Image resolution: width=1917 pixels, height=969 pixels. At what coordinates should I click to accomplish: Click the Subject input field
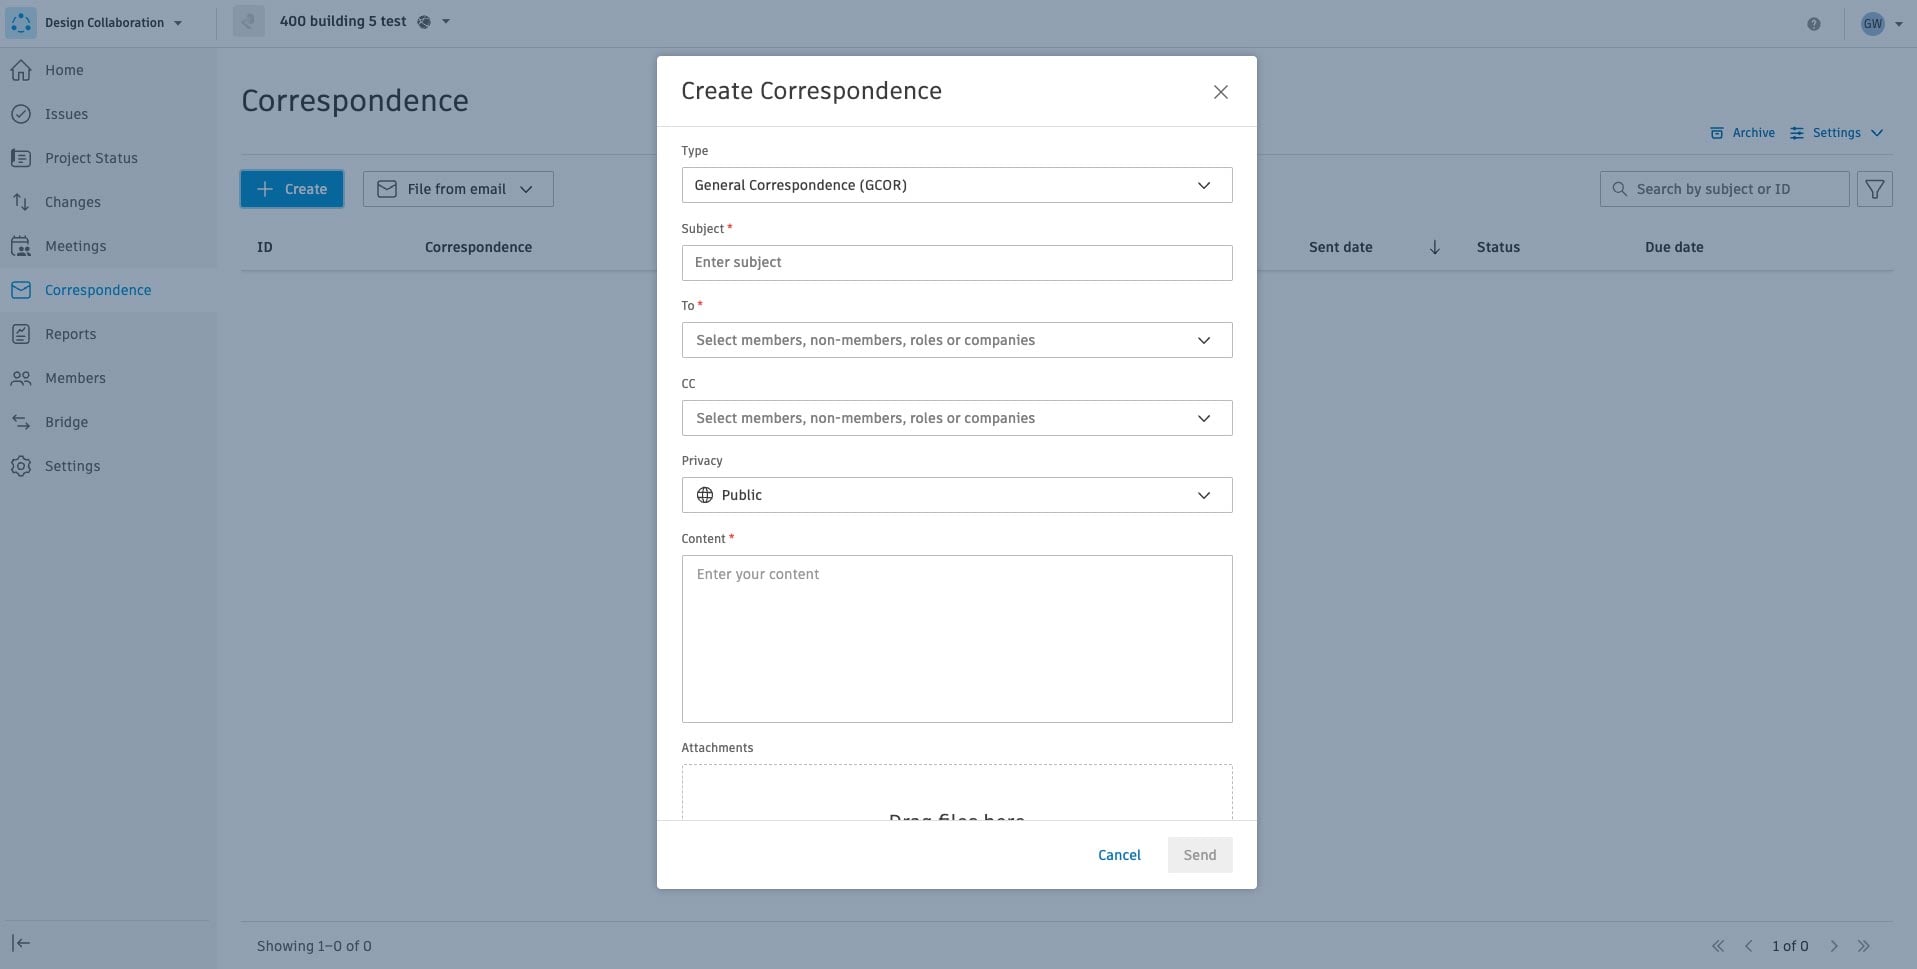956,263
